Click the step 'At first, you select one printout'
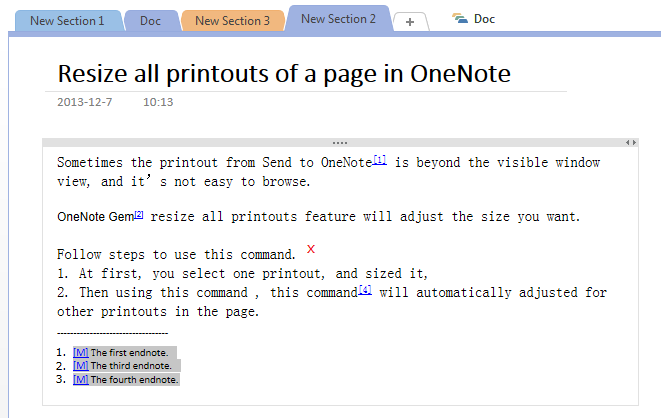The width and height of the screenshot is (661, 418). coord(243,273)
